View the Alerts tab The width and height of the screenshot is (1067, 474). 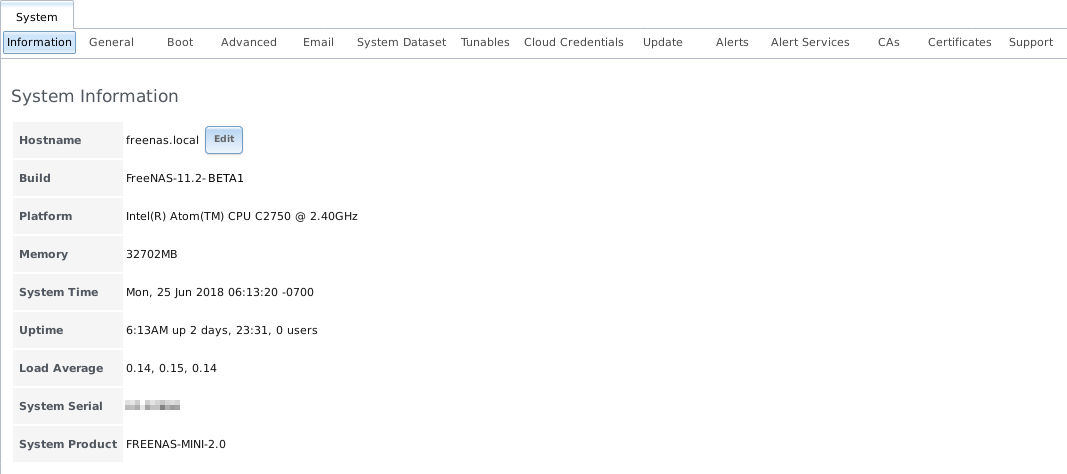pyautogui.click(x=732, y=42)
